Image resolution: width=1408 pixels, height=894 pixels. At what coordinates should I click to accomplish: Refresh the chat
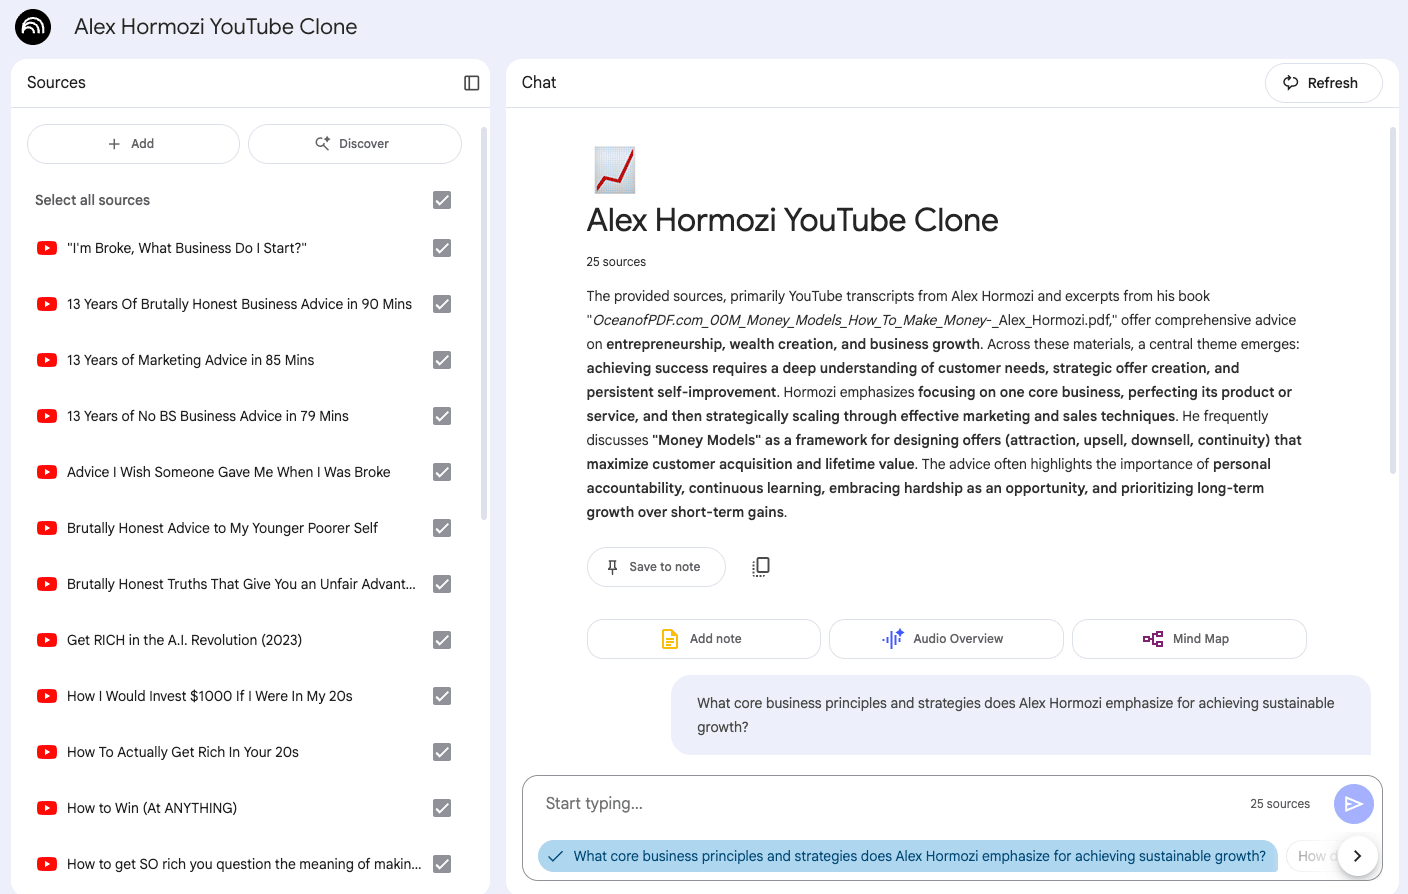coord(1322,83)
